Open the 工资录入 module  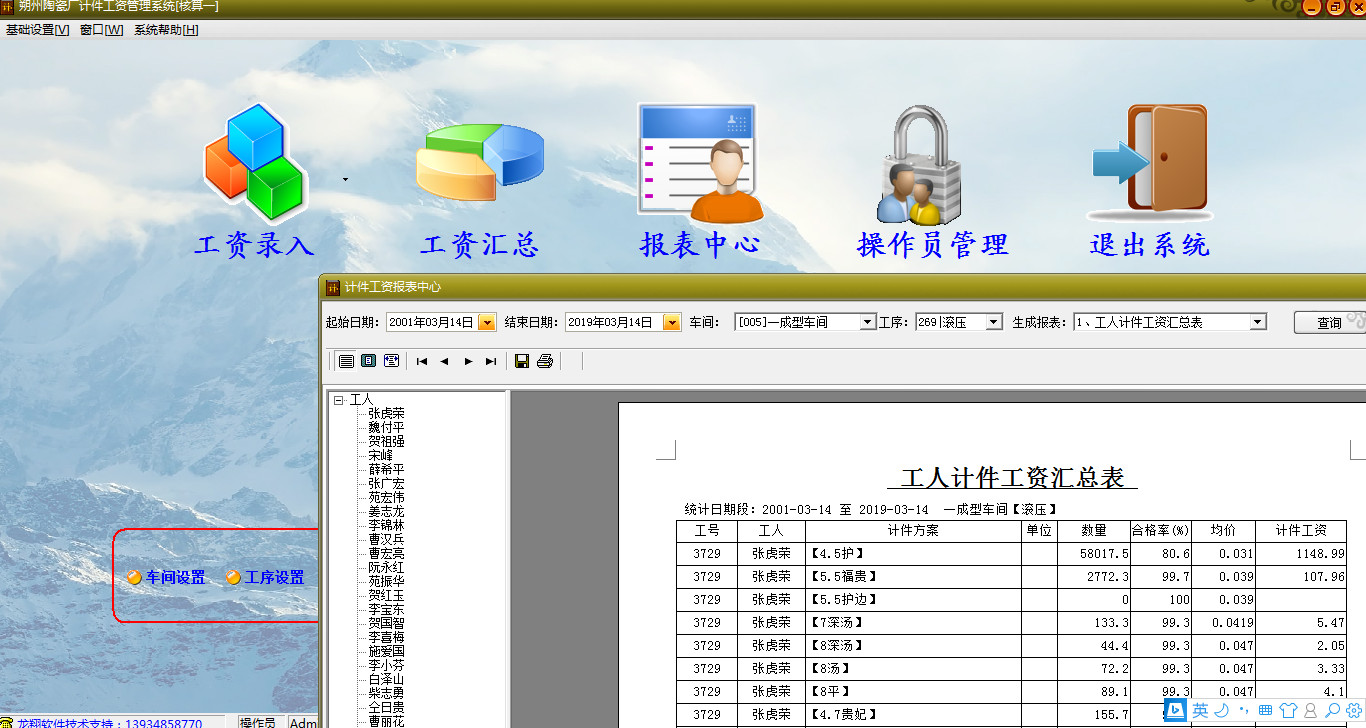pyautogui.click(x=254, y=165)
